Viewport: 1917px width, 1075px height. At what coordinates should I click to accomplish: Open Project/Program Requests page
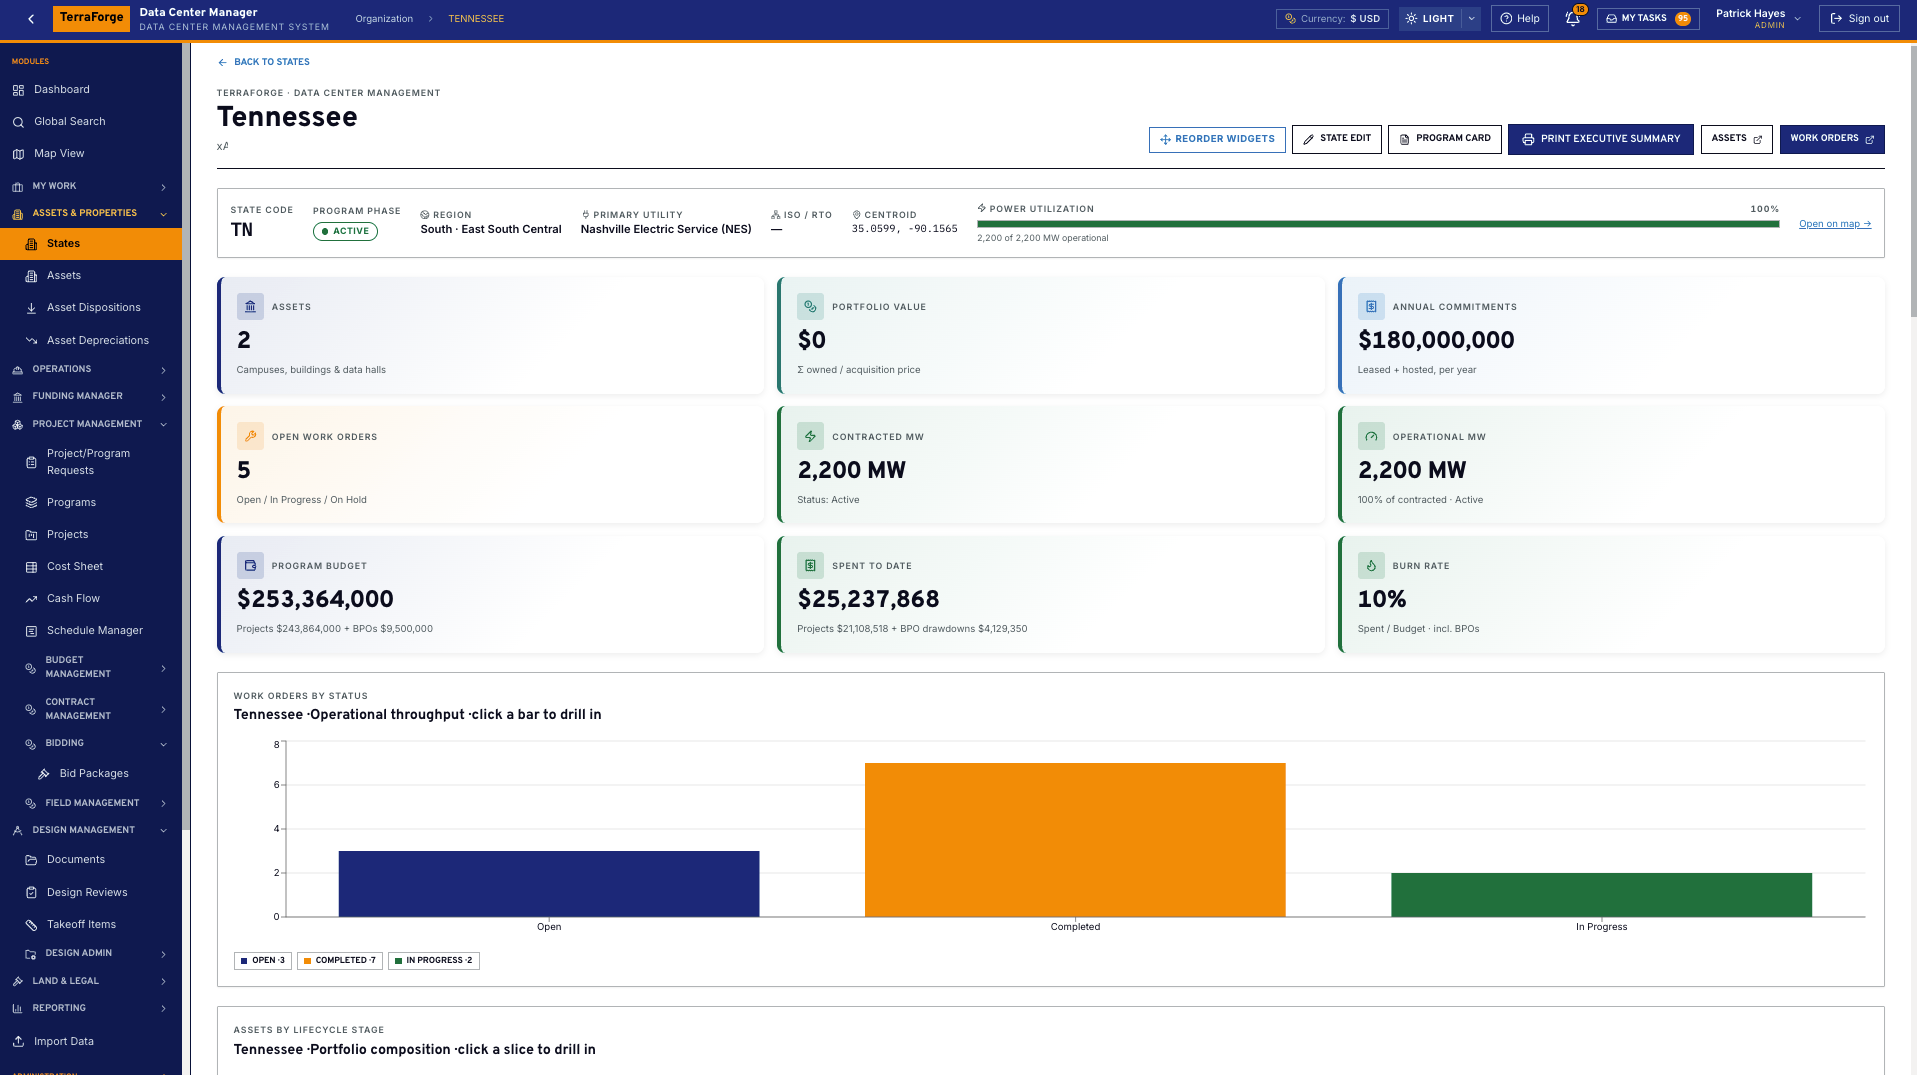91,462
